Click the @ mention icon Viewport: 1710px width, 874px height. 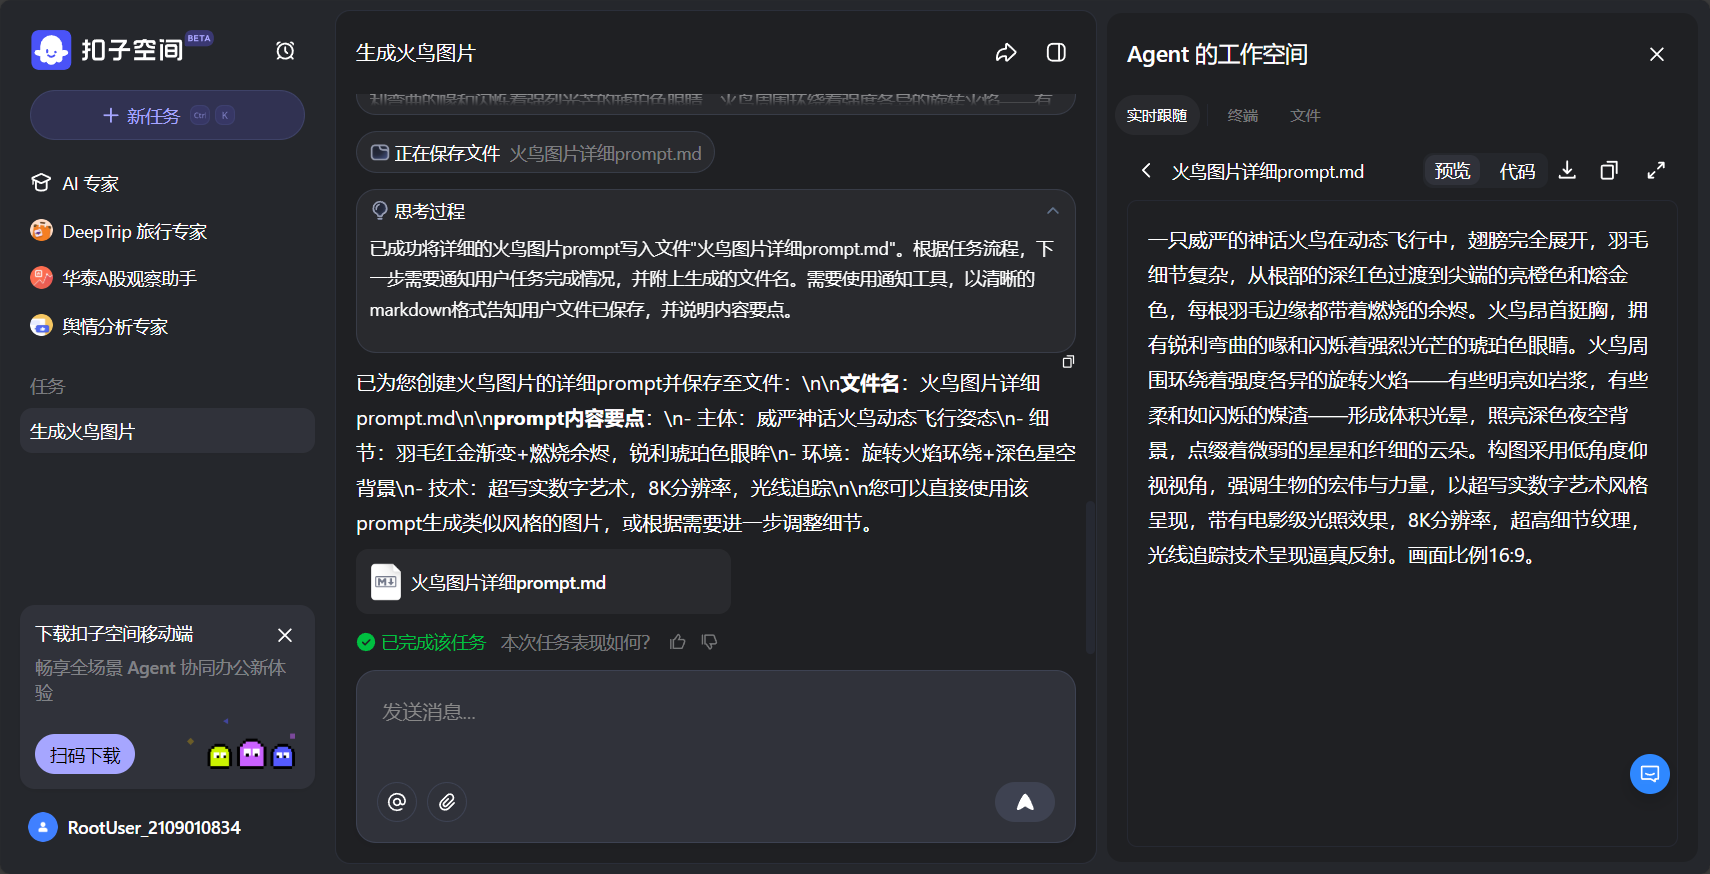(x=397, y=802)
